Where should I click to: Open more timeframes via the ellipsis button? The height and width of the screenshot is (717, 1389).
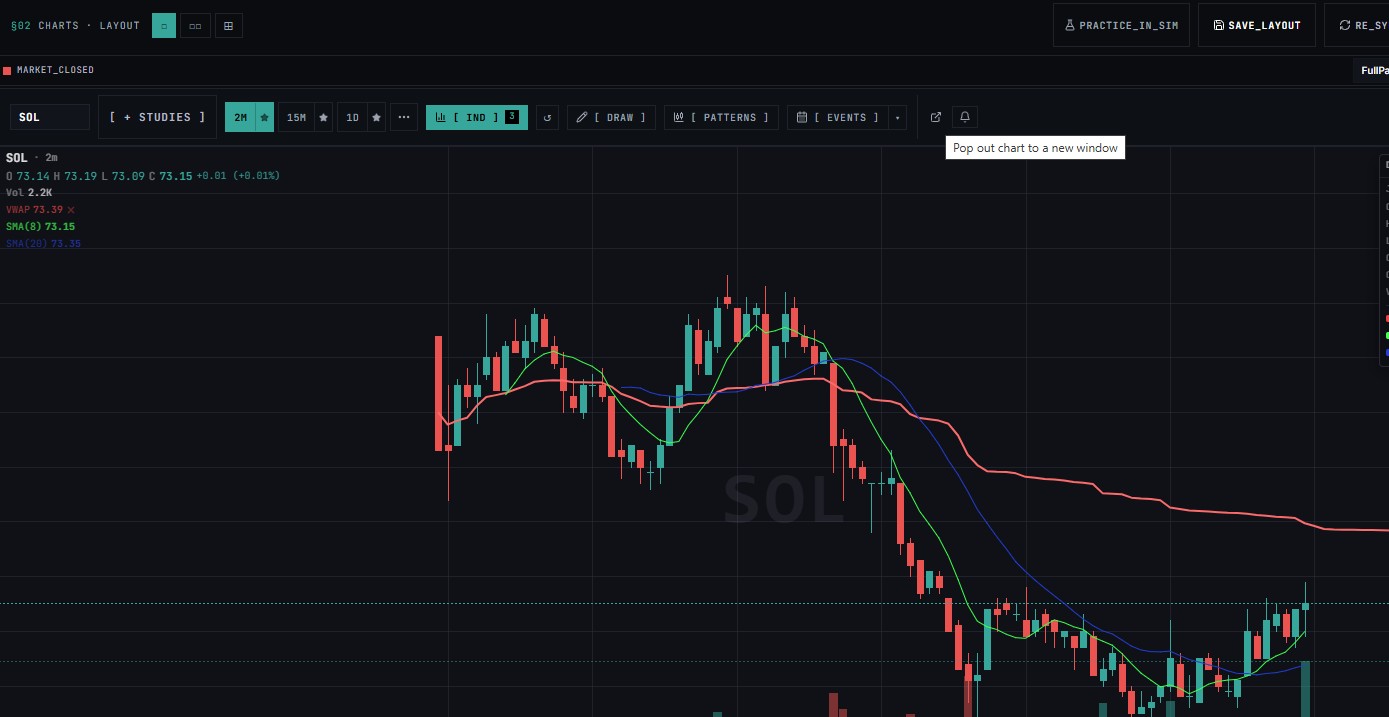click(x=404, y=117)
